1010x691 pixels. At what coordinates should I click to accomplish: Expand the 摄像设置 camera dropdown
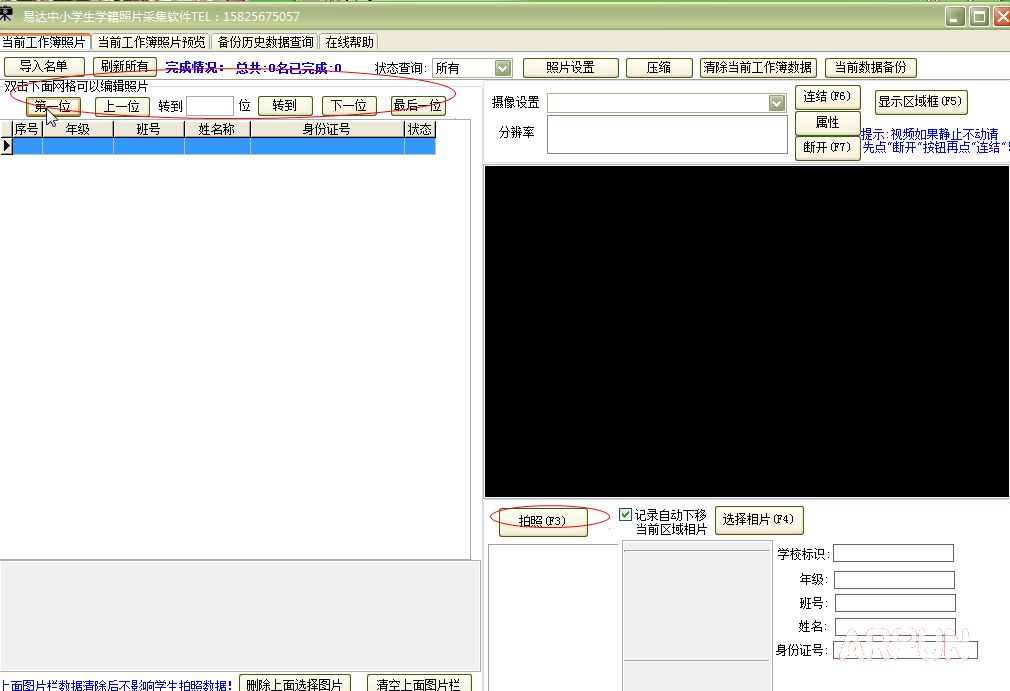(776, 103)
